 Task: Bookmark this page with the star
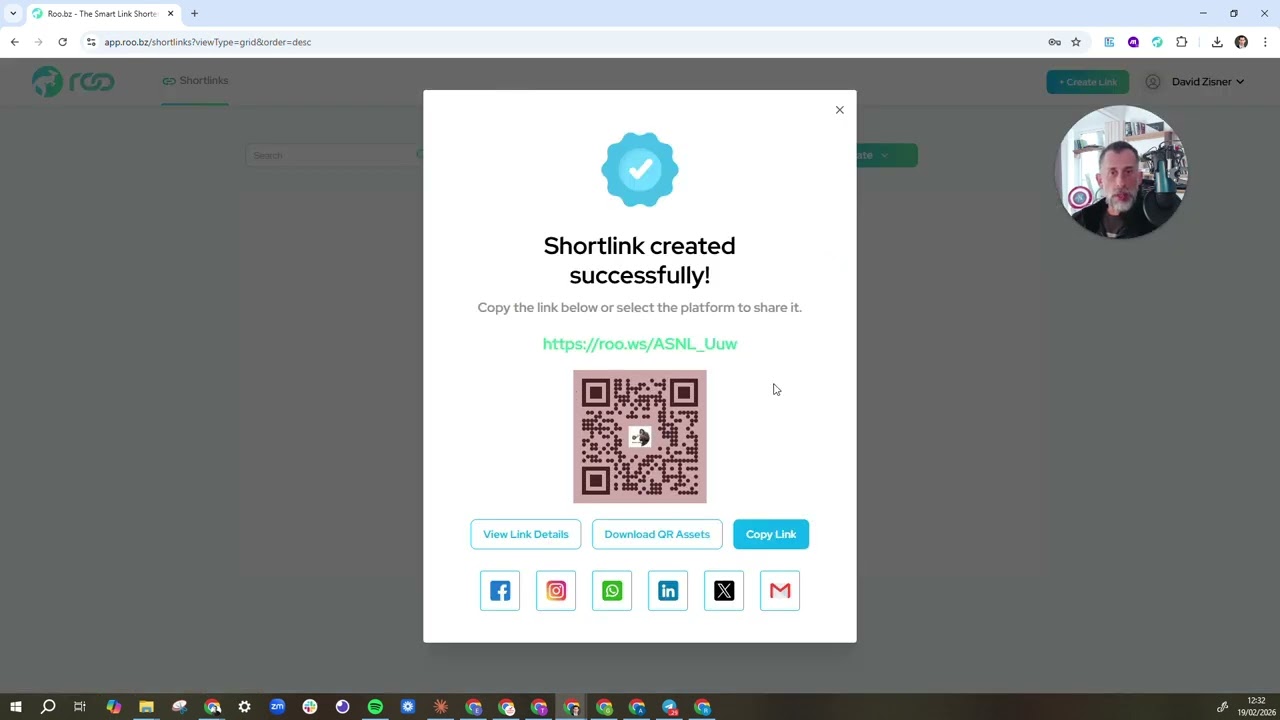pyautogui.click(x=1076, y=42)
